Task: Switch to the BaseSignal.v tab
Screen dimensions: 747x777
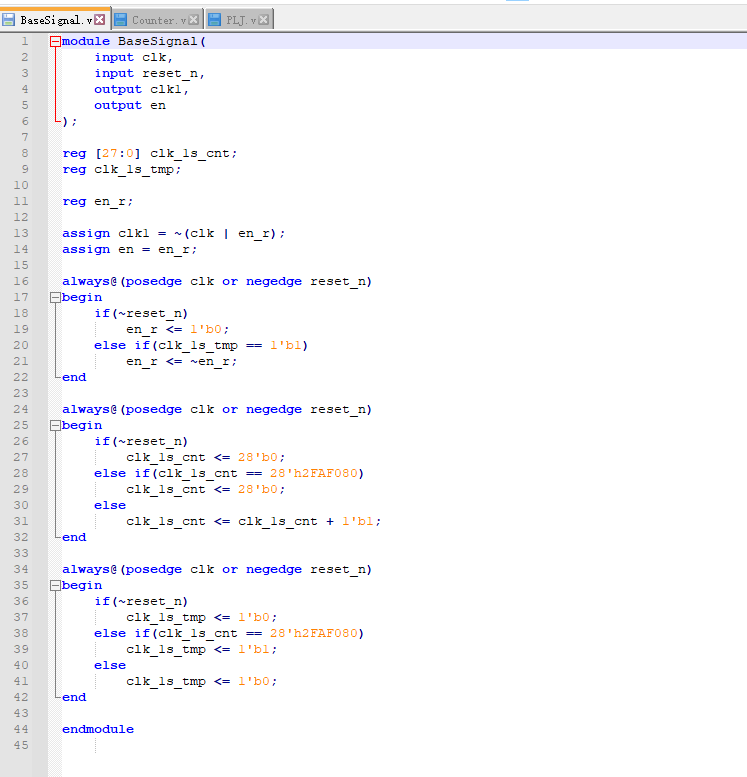Action: (x=55, y=20)
